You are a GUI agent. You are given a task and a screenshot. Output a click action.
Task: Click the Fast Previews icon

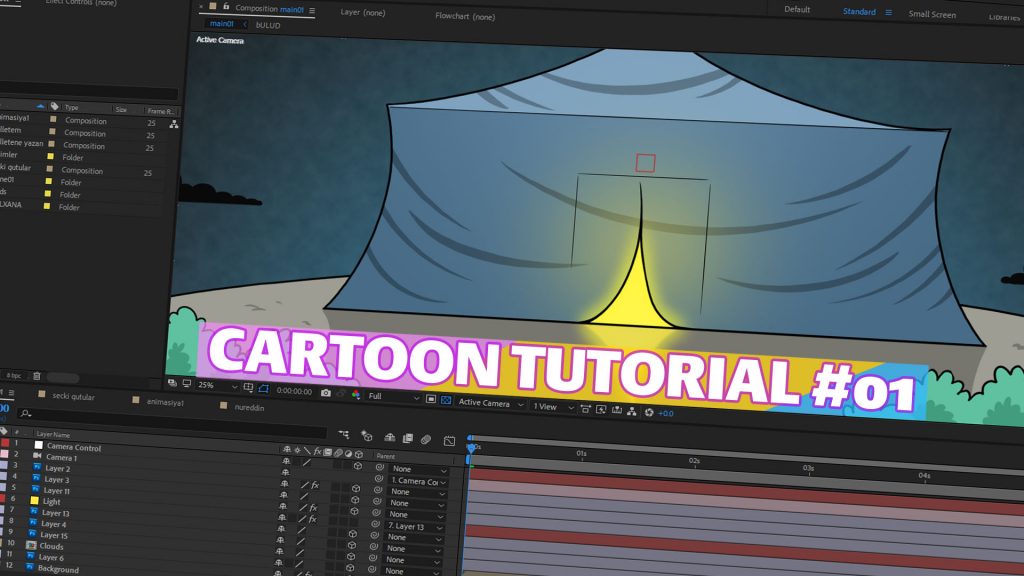tap(601, 409)
